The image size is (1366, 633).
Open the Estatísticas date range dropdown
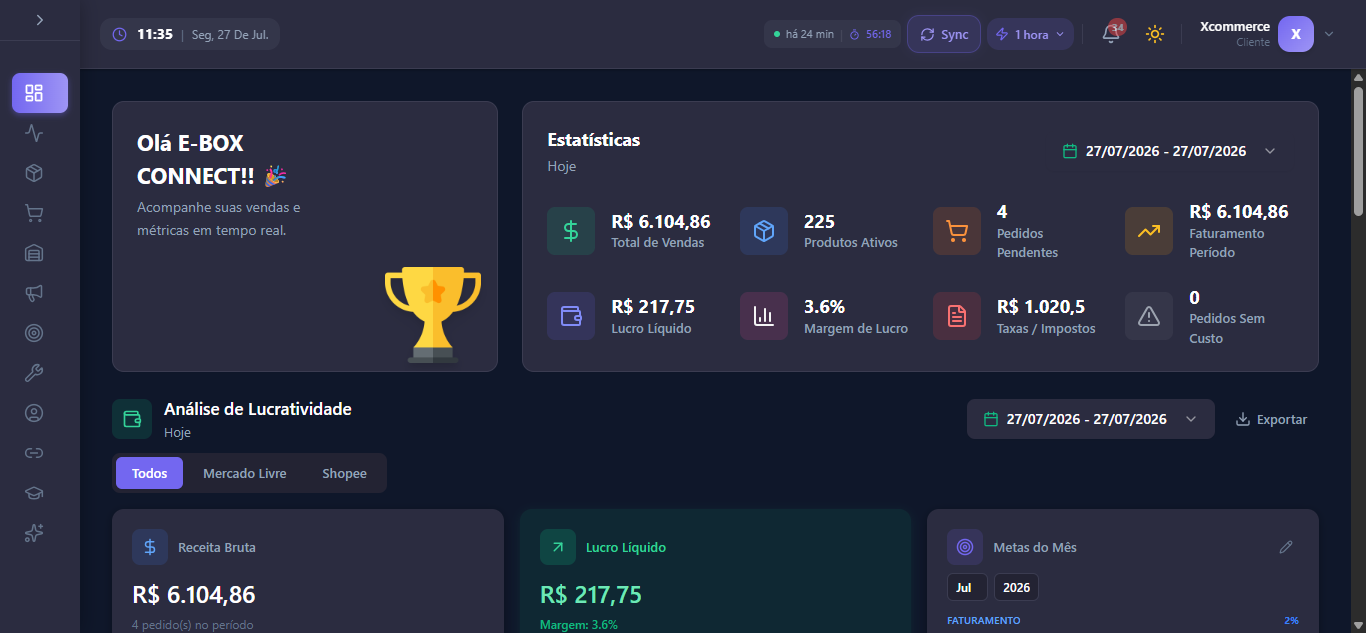click(1169, 151)
